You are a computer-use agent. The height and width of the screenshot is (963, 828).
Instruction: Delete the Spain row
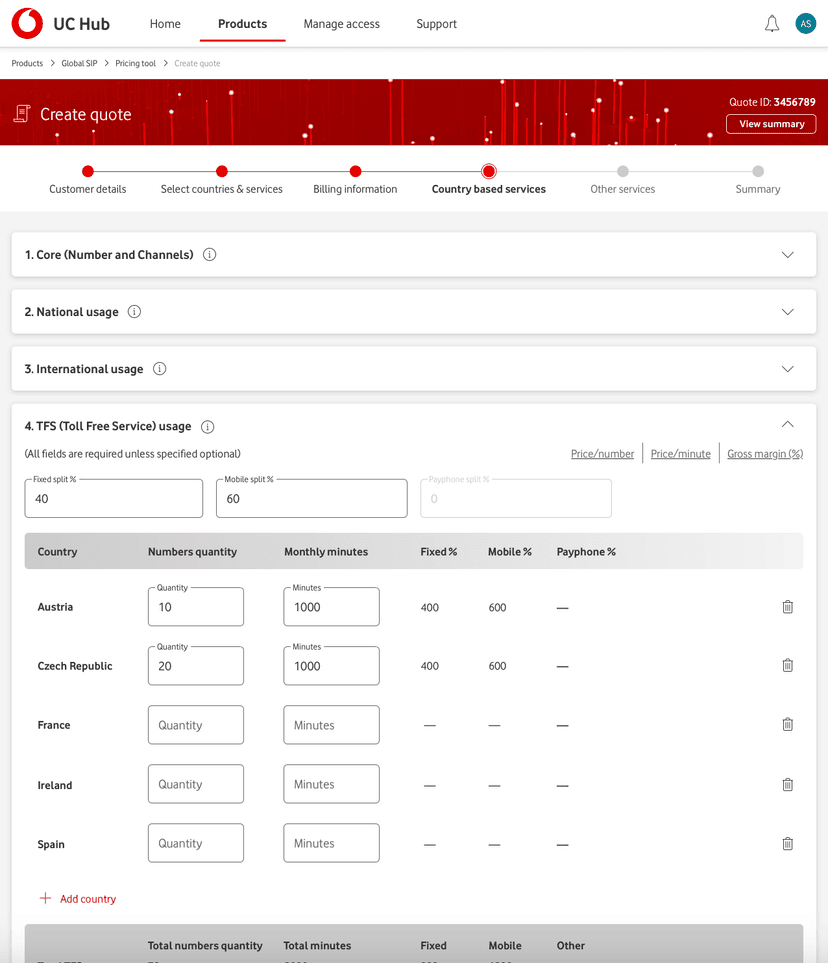pos(787,843)
